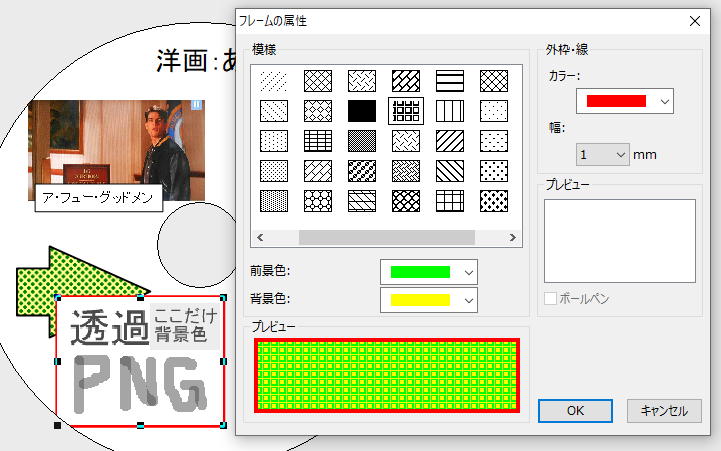Close the フレームの属性 dialog
Image resolution: width=721 pixels, height=451 pixels.
tap(695, 21)
